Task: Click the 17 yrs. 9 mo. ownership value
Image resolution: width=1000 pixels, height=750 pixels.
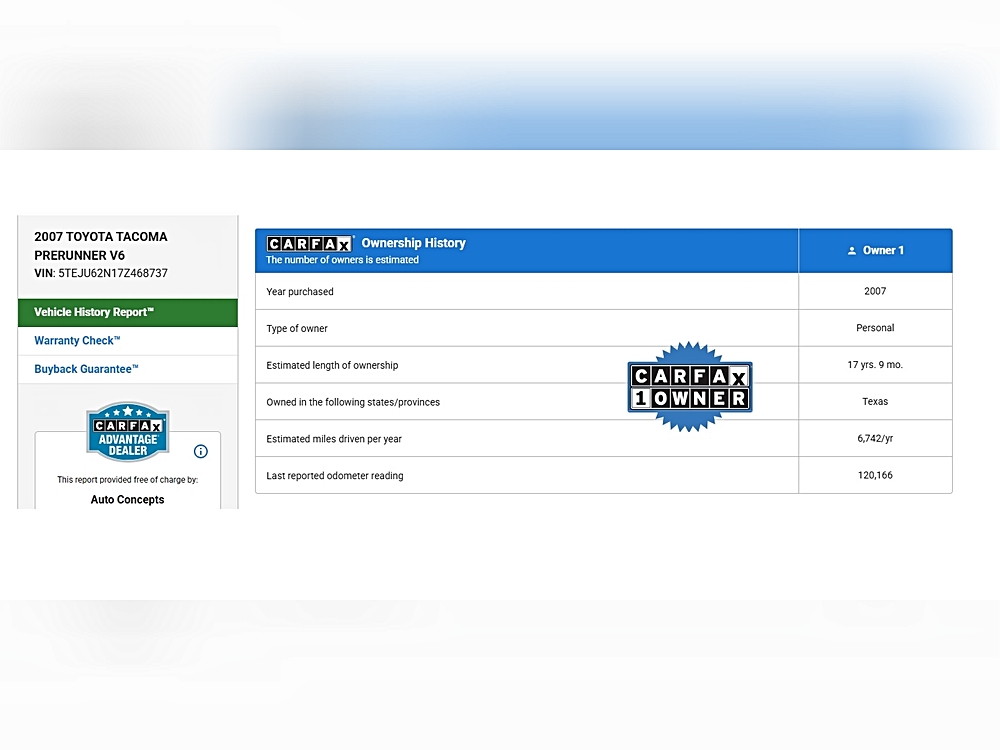Action: click(x=875, y=365)
